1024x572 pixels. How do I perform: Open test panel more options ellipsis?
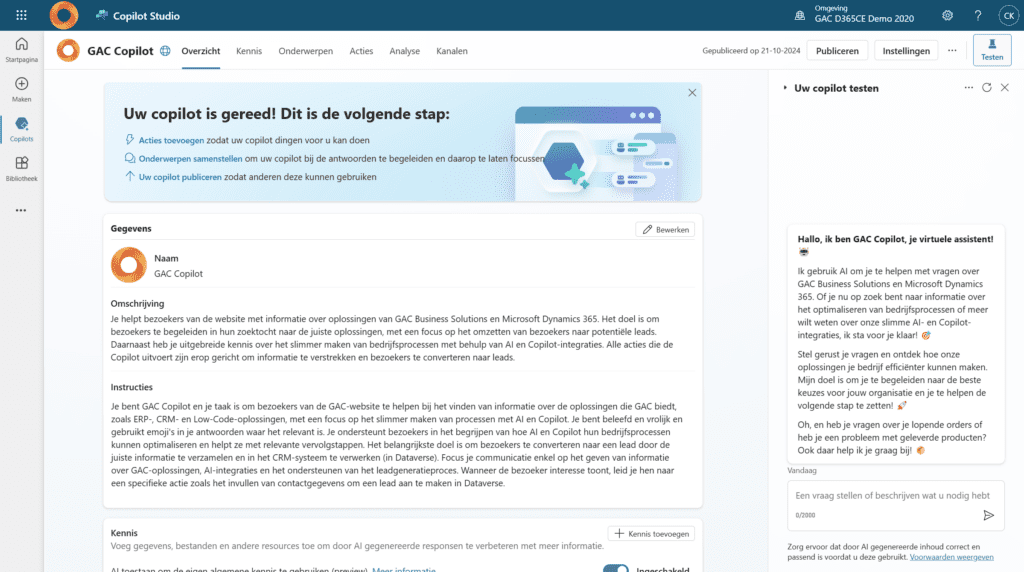968,87
